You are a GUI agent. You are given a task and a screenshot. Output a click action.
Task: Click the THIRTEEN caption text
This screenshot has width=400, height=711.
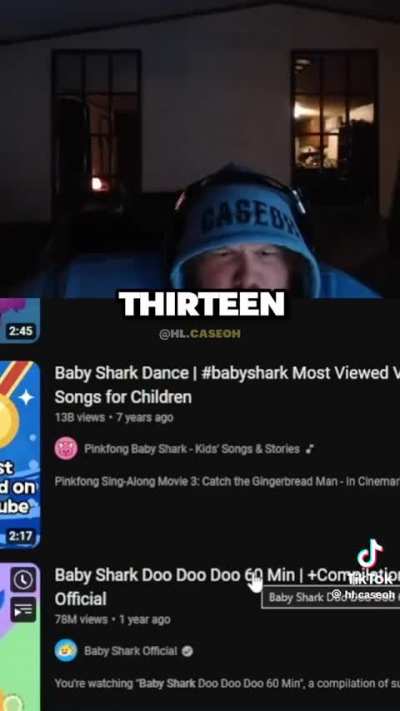click(x=202, y=304)
